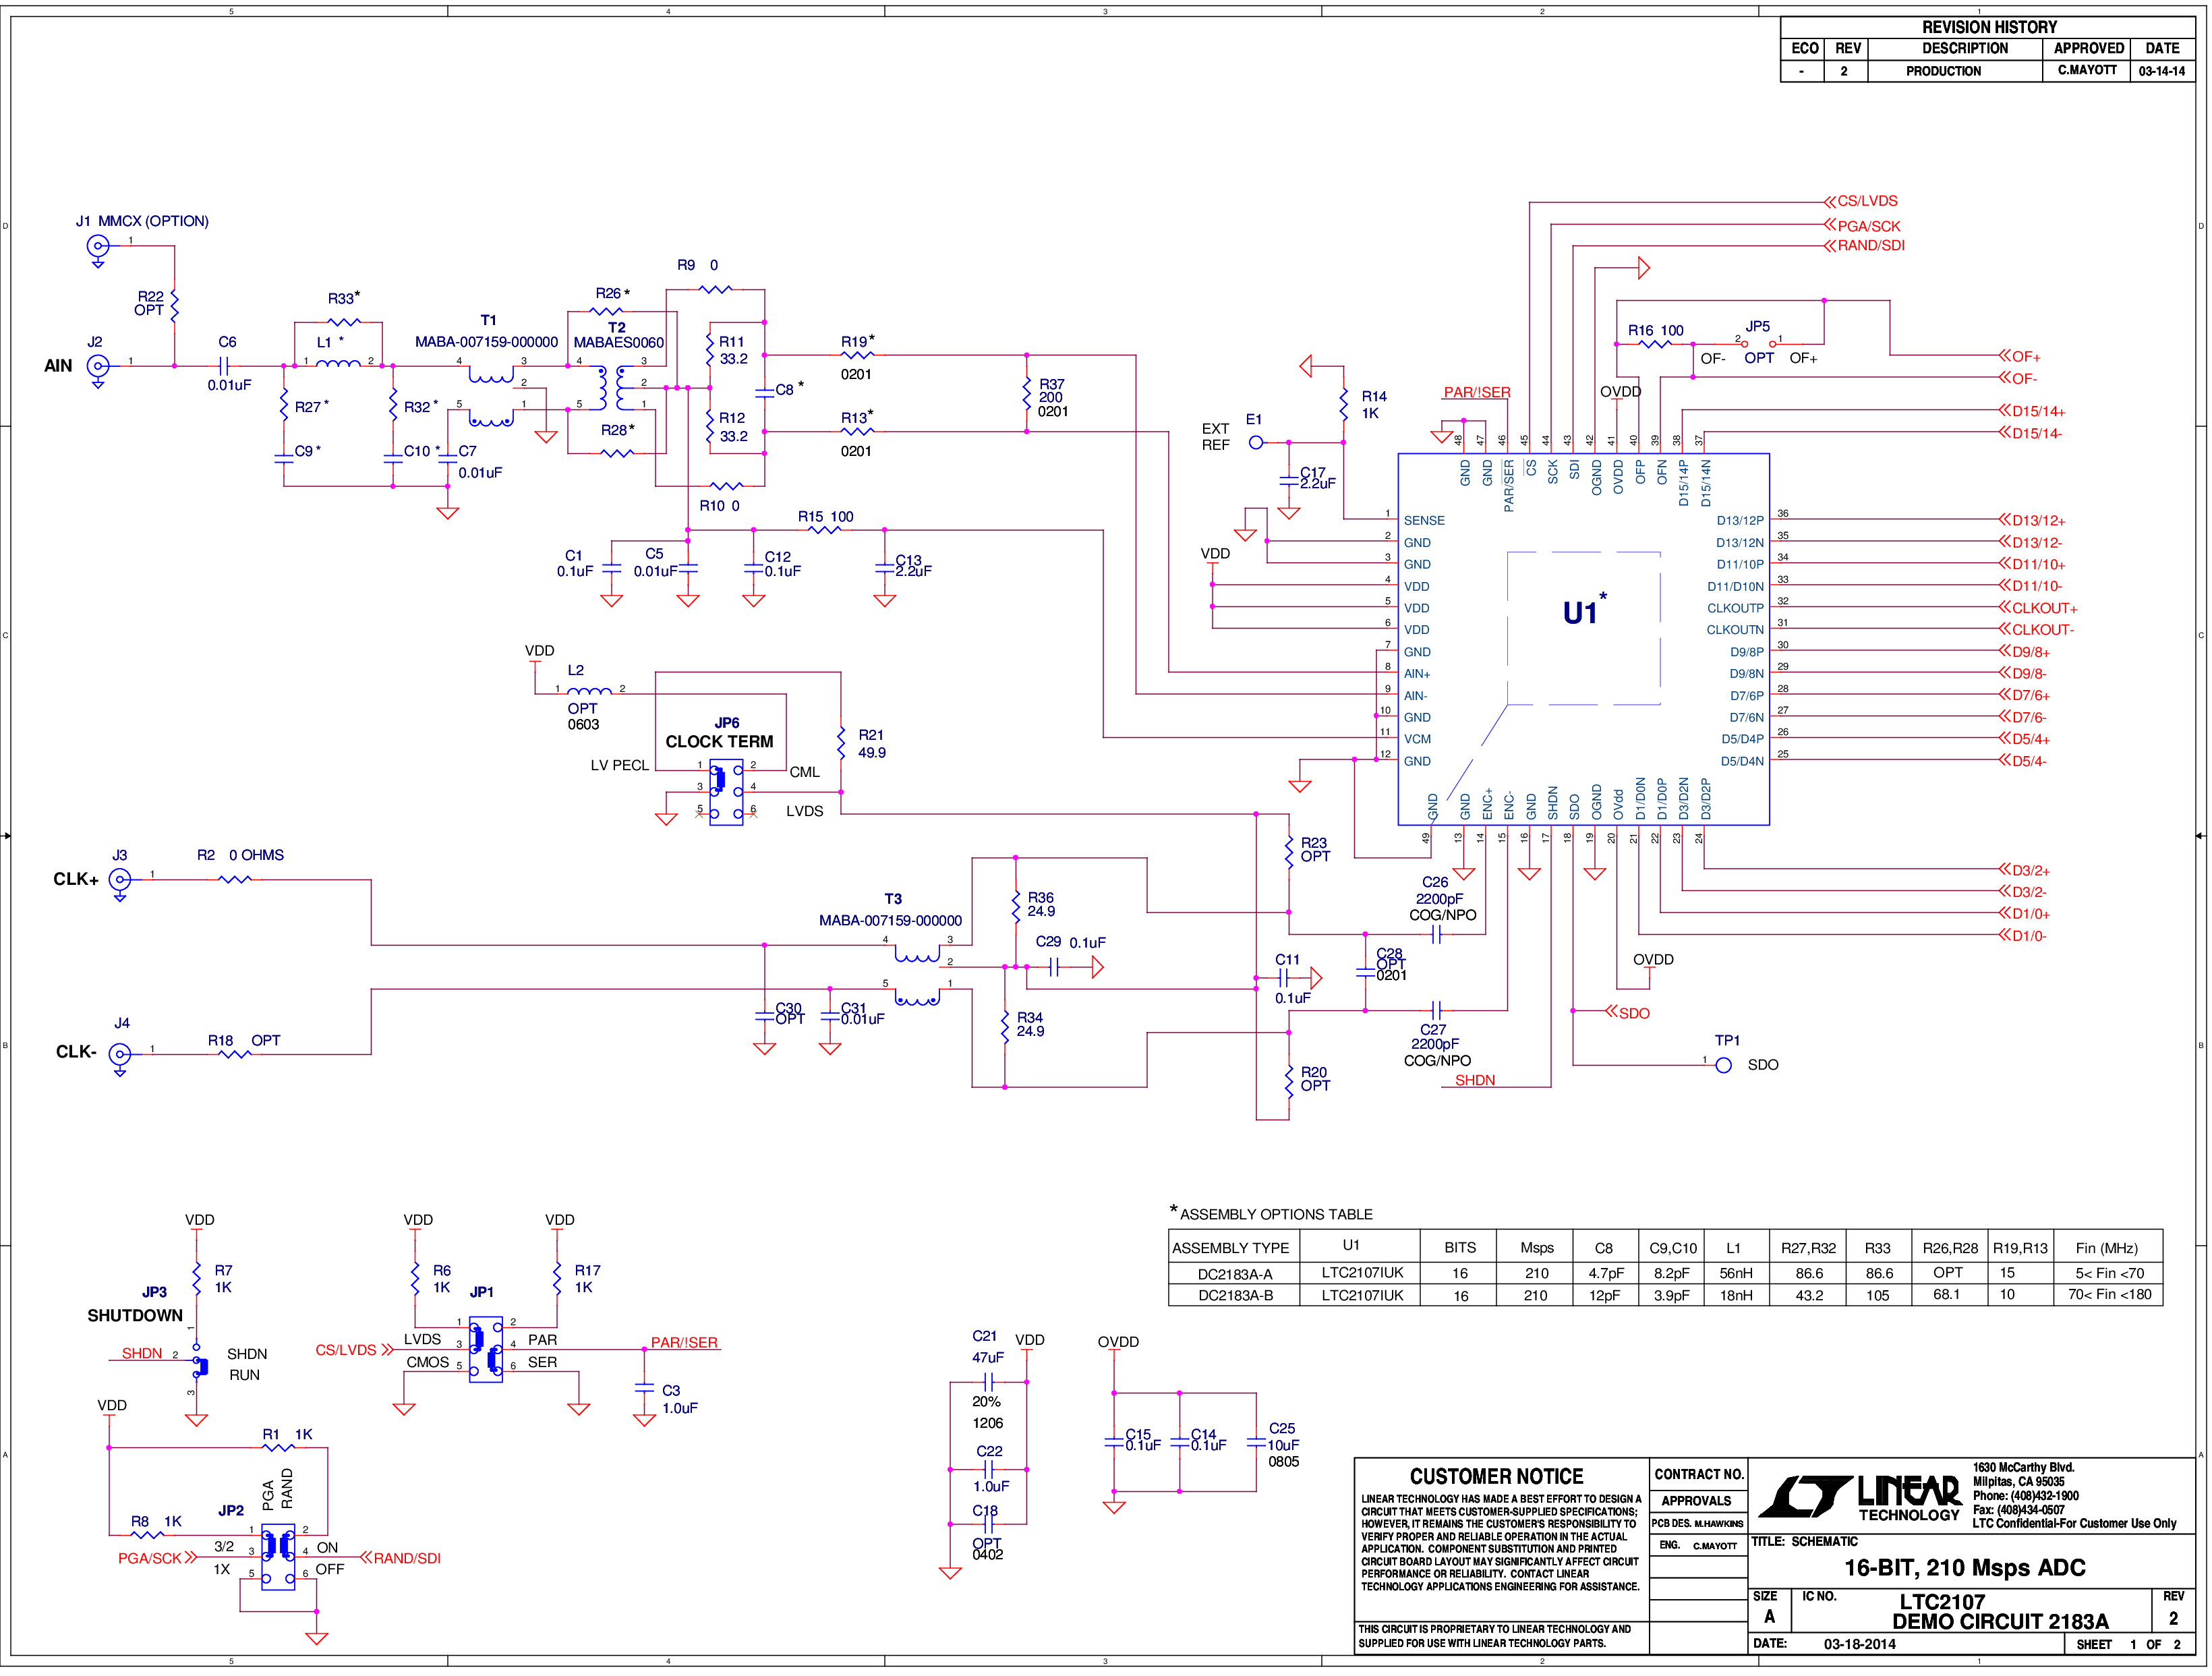This screenshot has height=1676, width=2212.
Task: Click the D1/0- output port label
Action: pos(2023,936)
